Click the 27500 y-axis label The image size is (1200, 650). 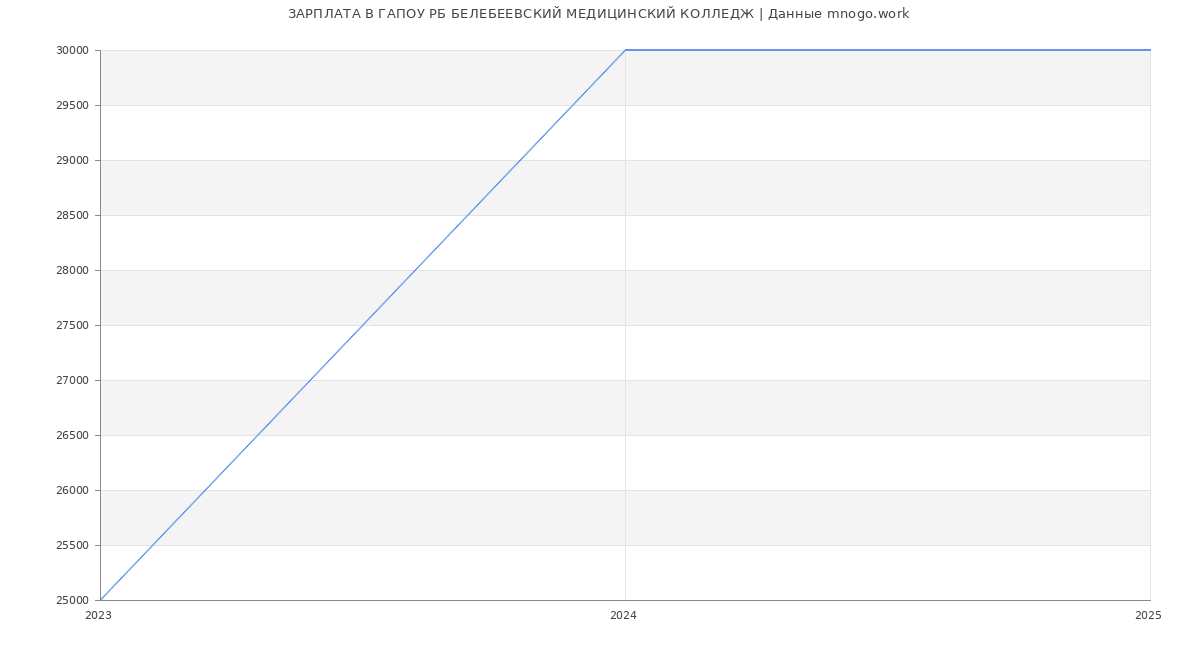click(x=72, y=326)
